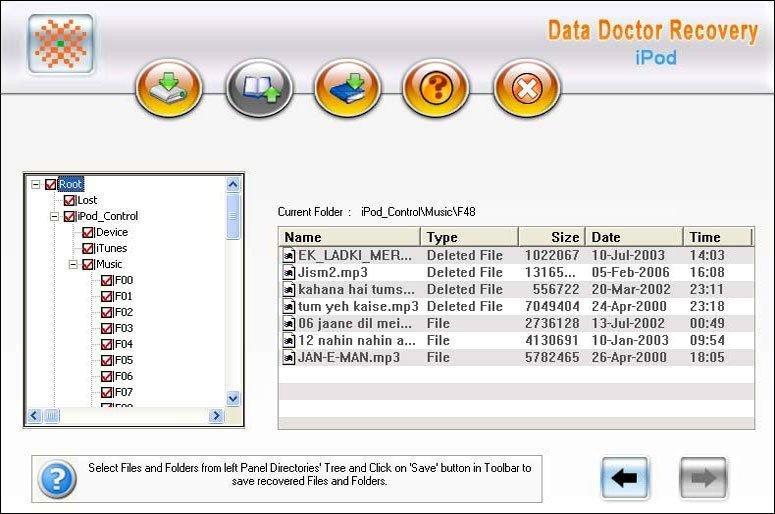Sort by the Size column header
Image resolution: width=775 pixels, height=514 pixels.
(552, 237)
